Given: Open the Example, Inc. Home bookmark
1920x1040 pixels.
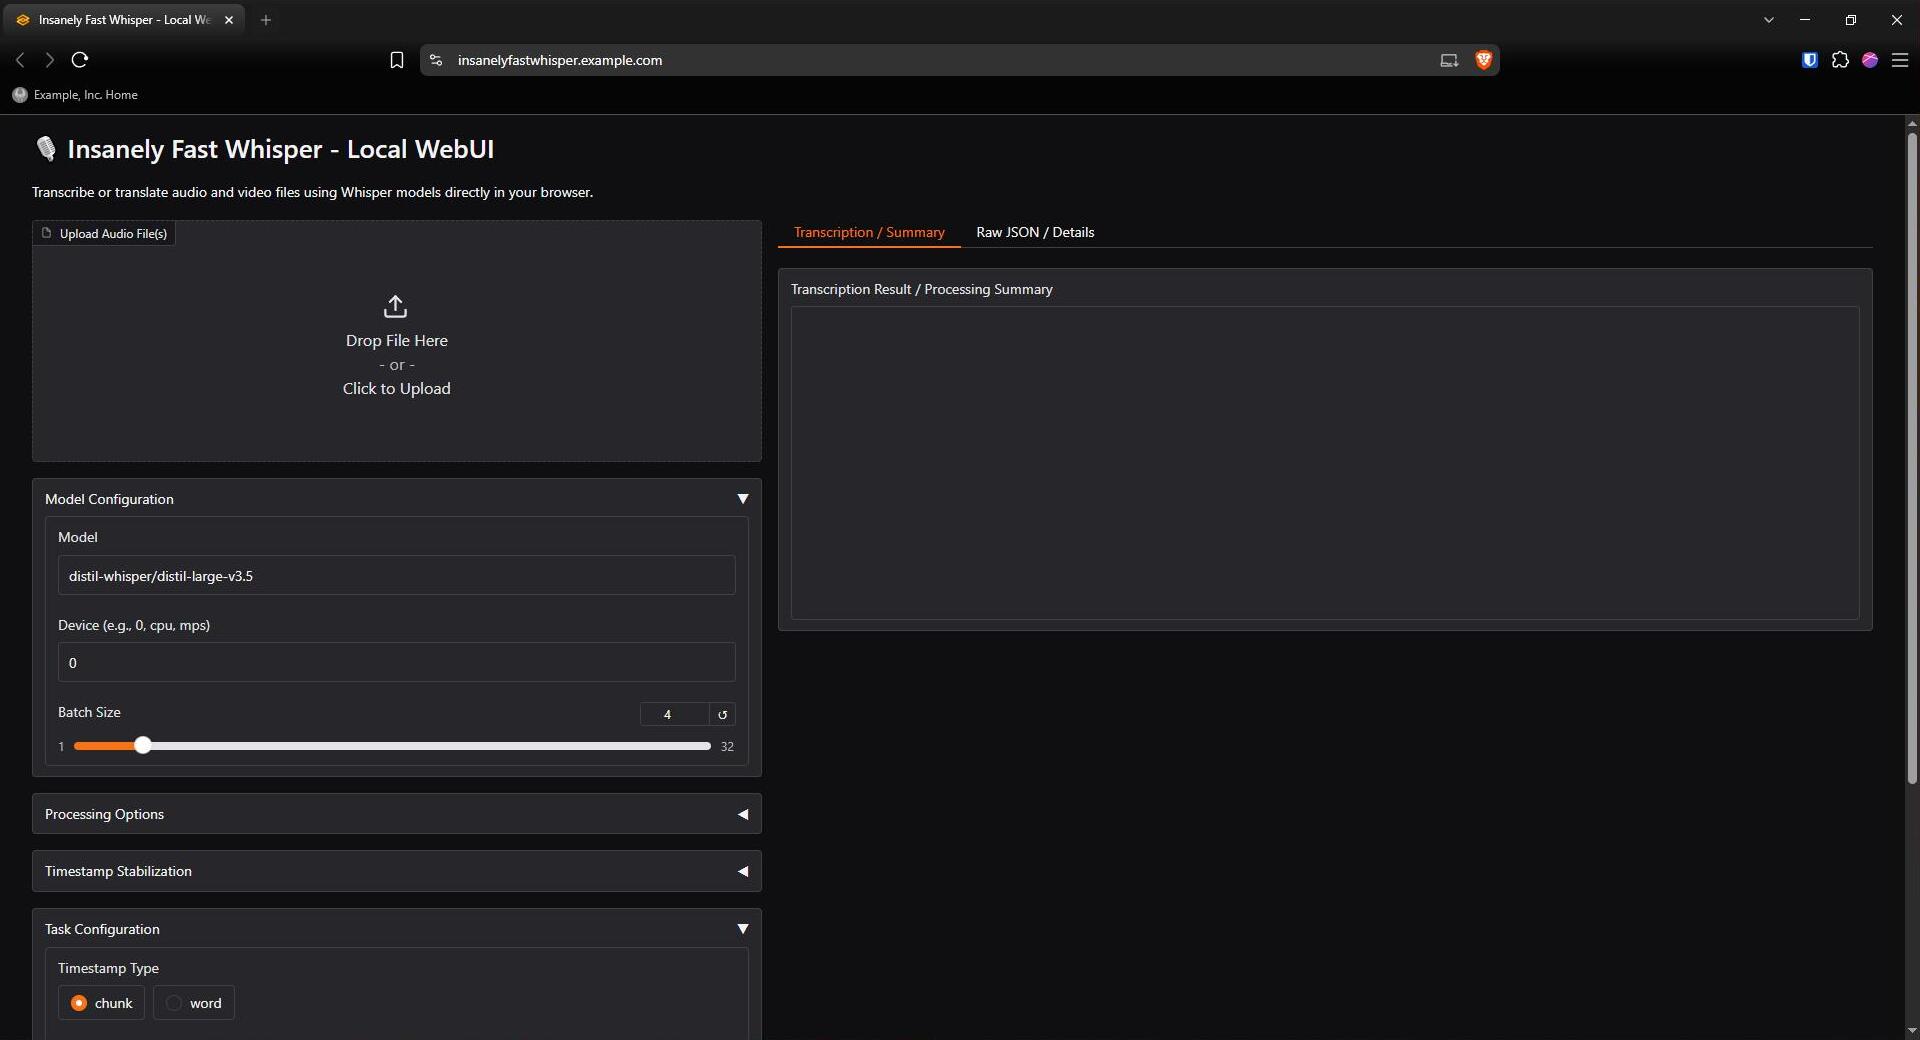Looking at the screenshot, I should click(75, 95).
